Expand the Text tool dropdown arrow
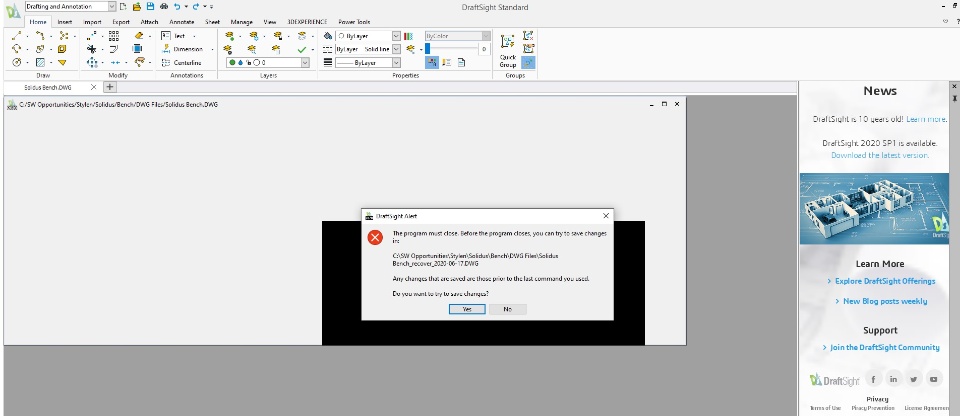Viewport: 960px width, 416px height. [194, 36]
